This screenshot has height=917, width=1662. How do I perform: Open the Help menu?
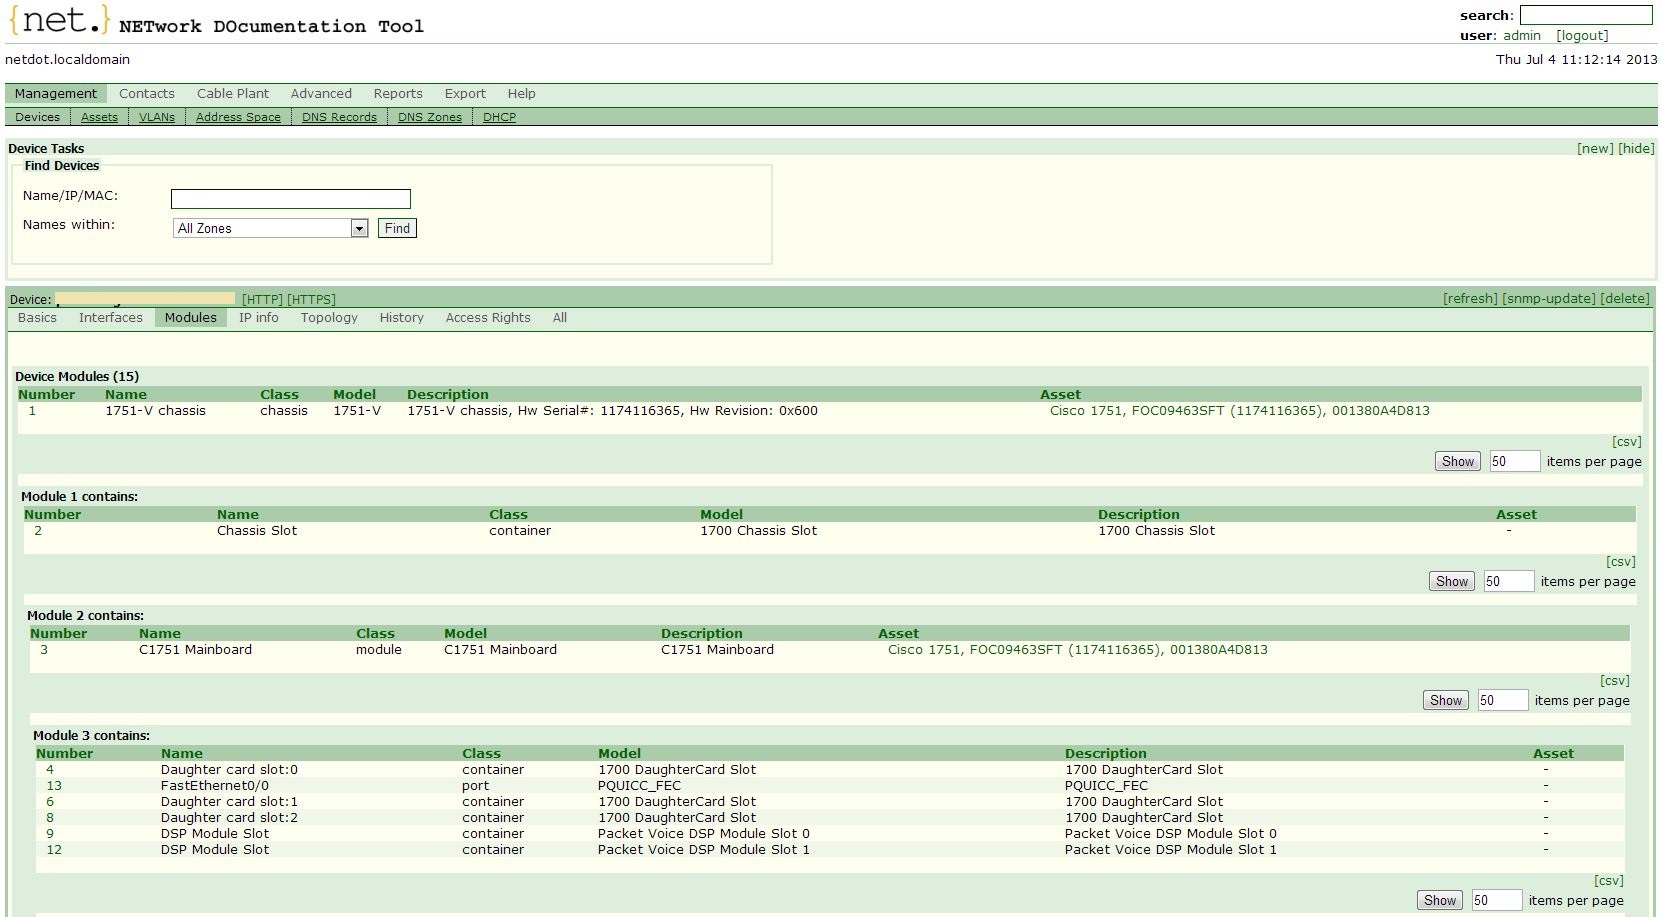coord(521,93)
